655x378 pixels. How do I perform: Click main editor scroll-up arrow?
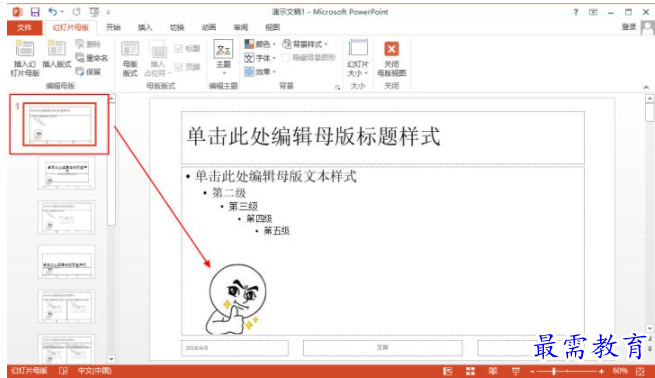(650, 99)
